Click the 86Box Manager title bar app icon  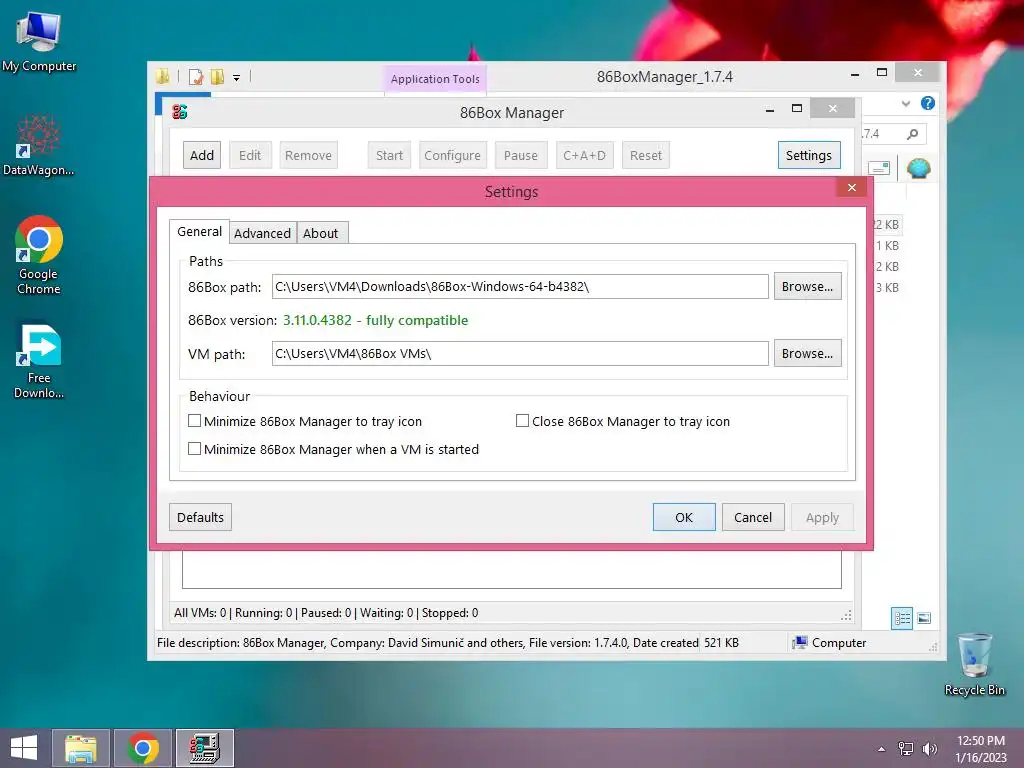(180, 112)
